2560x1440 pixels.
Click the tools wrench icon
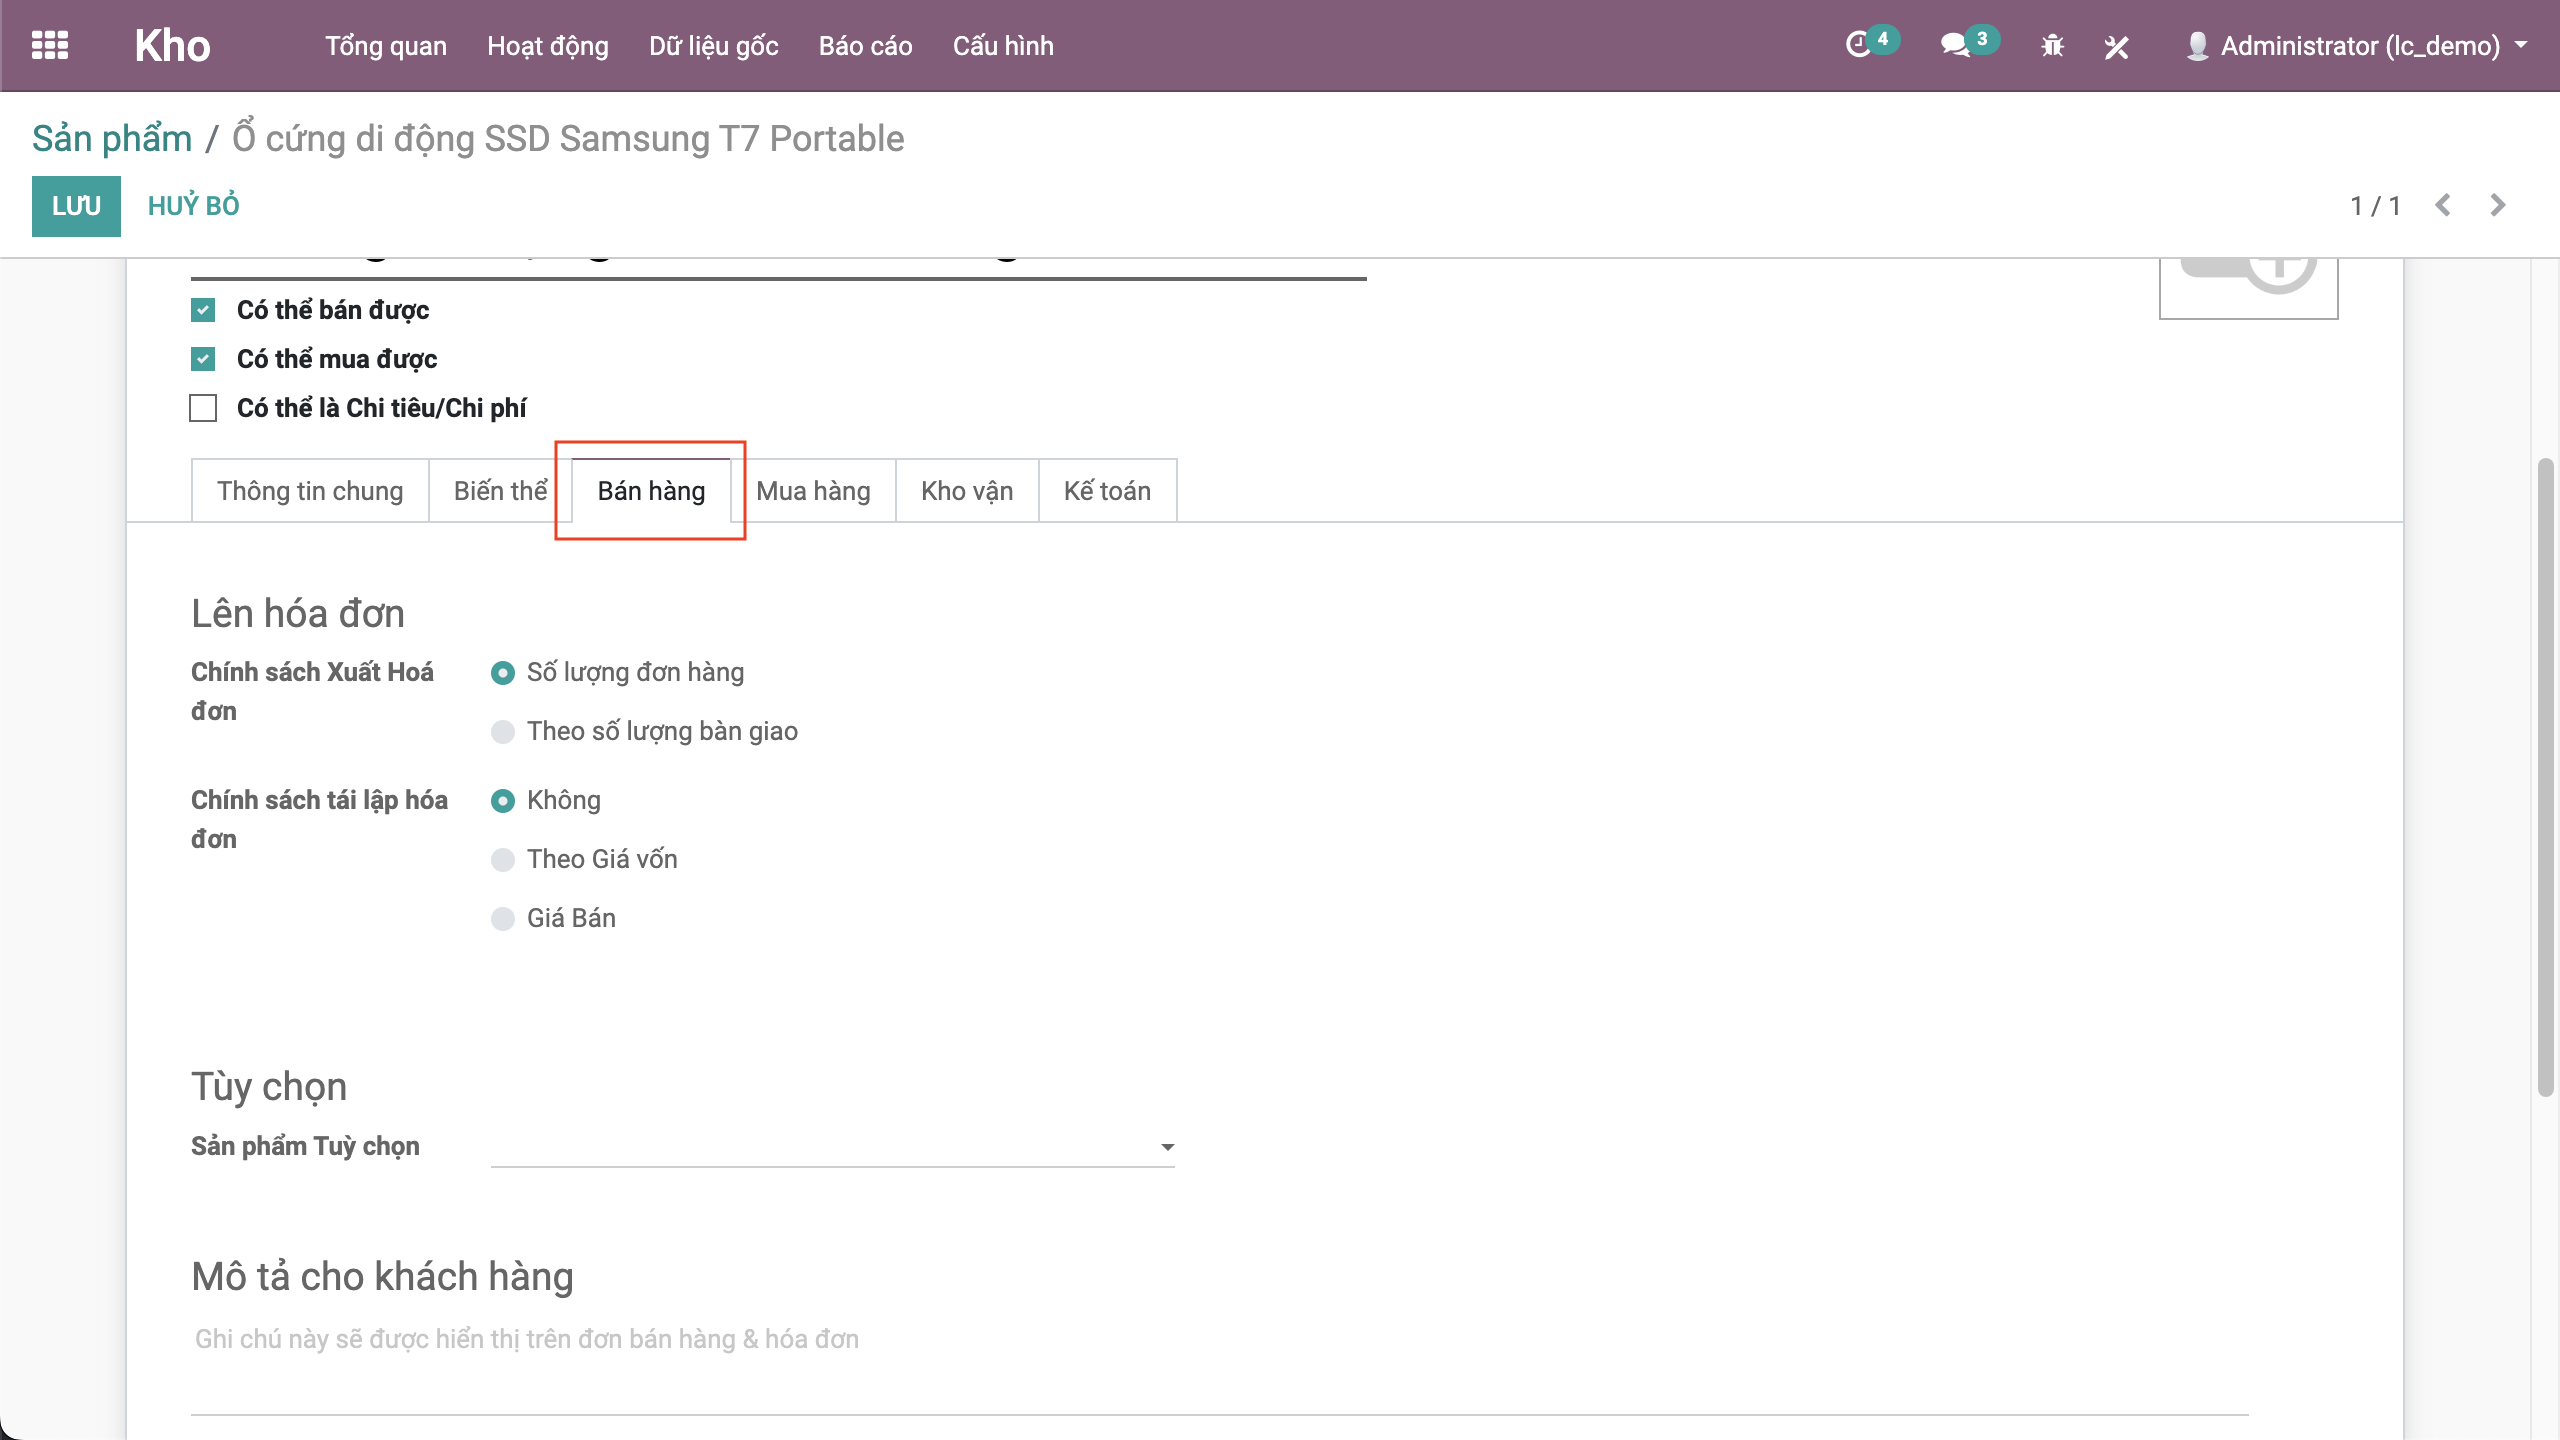pyautogui.click(x=2116, y=46)
